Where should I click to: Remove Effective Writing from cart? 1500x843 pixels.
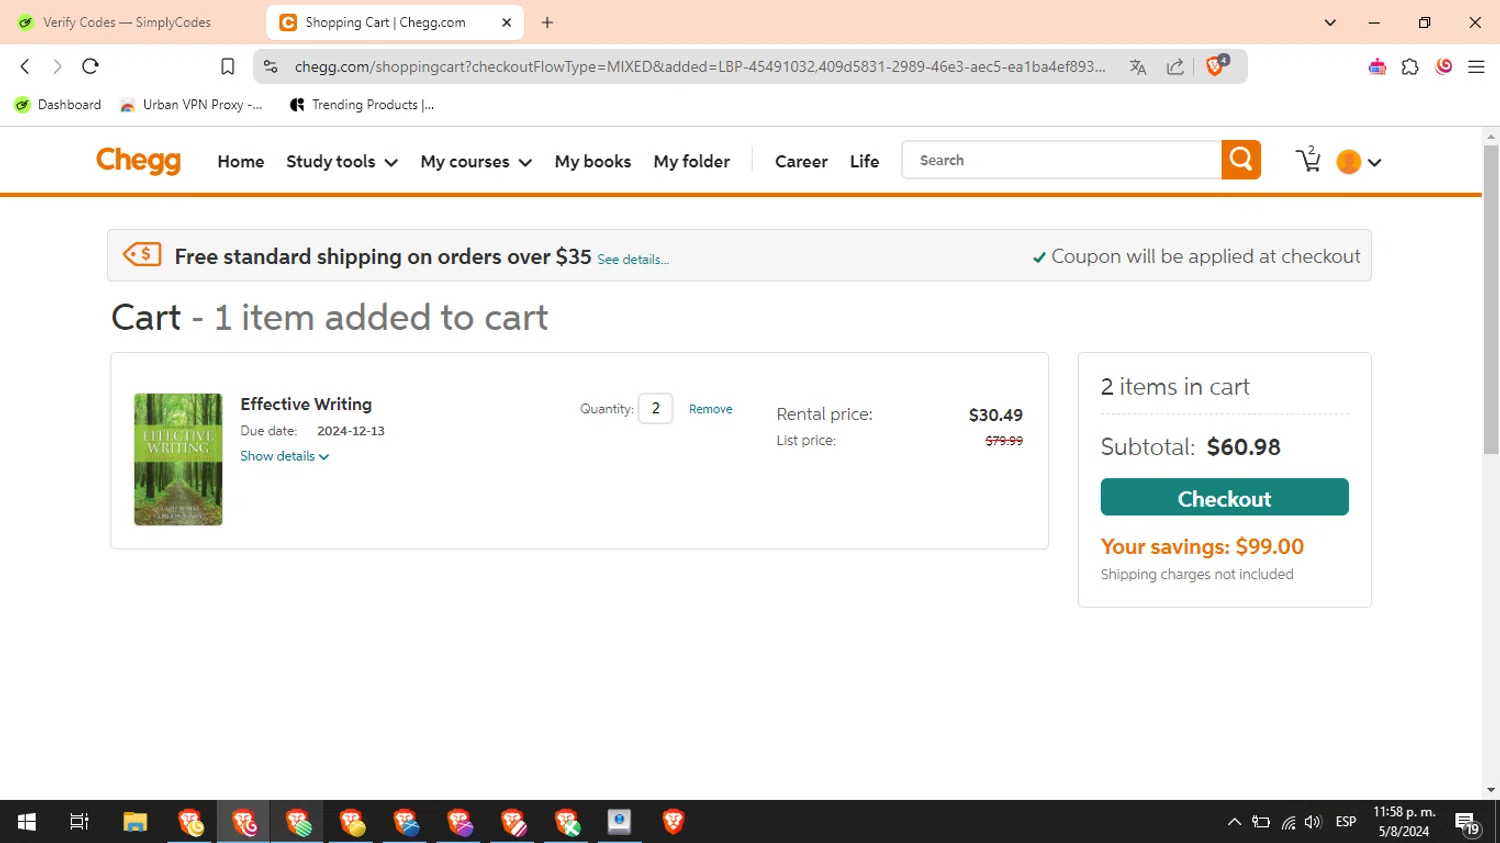coord(710,409)
